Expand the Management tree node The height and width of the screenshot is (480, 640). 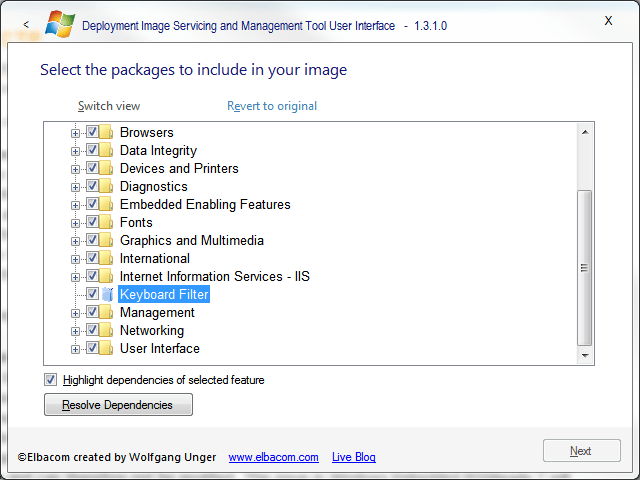[75, 313]
